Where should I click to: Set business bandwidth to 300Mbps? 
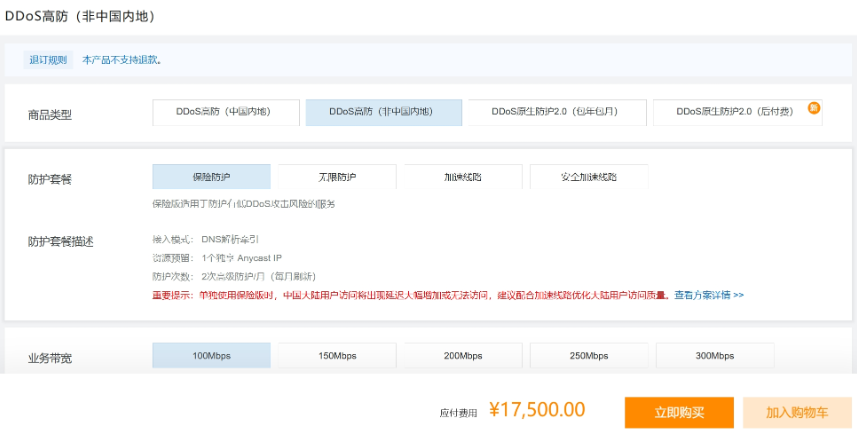coord(715,356)
